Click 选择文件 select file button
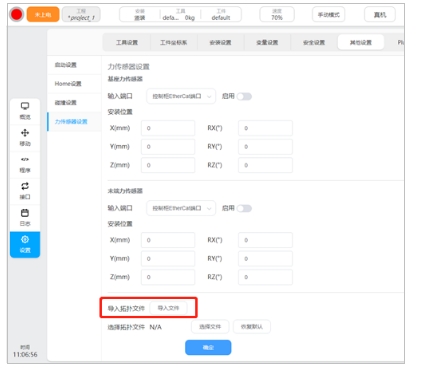 pos(210,327)
